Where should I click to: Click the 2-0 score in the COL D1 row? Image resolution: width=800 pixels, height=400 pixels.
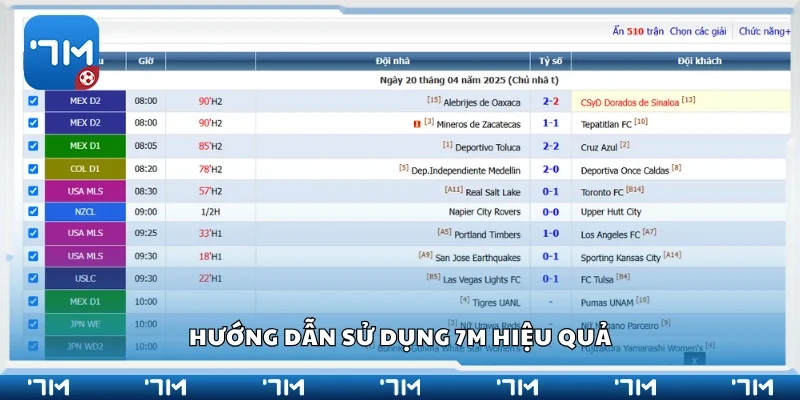tap(551, 169)
